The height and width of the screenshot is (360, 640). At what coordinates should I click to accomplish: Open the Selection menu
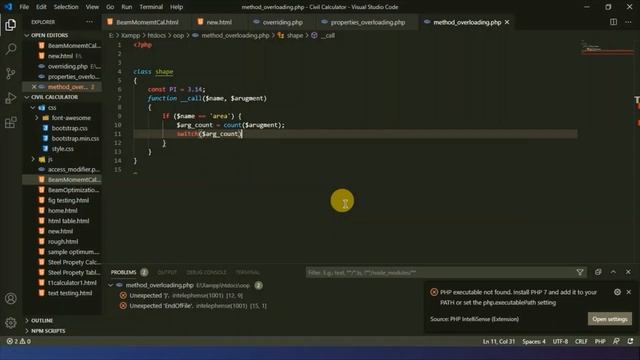click(66, 7)
